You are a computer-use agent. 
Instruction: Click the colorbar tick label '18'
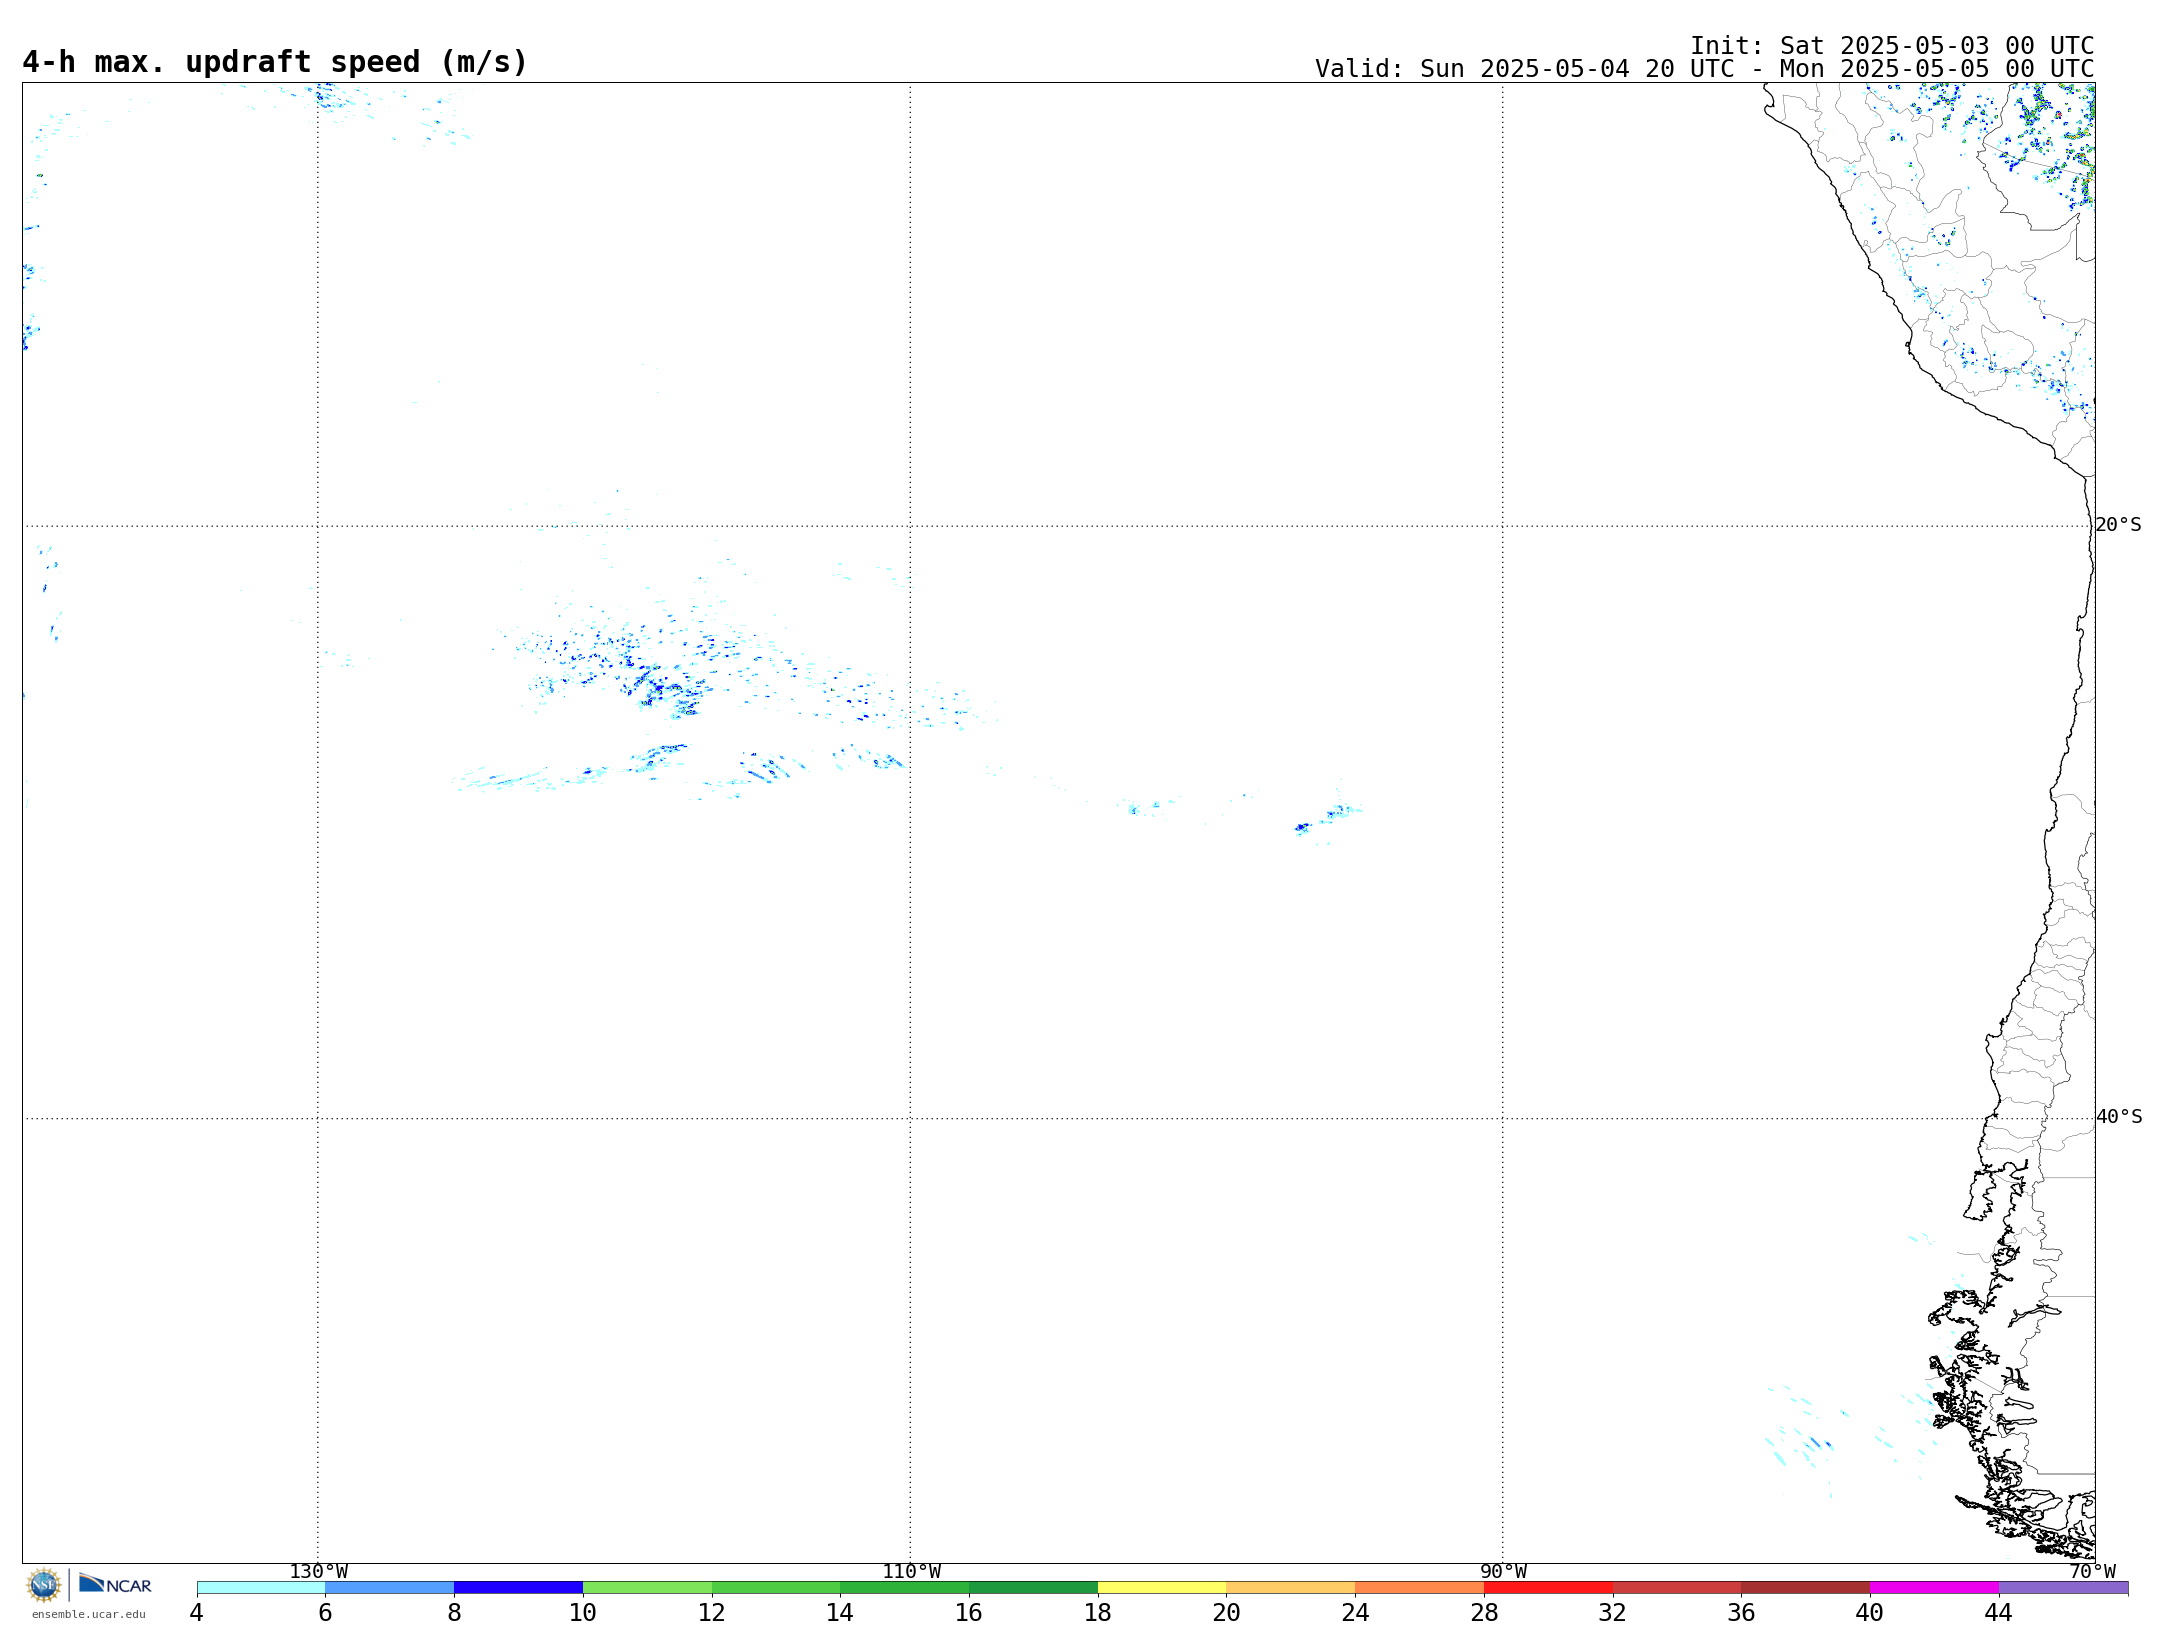click(x=1098, y=1612)
